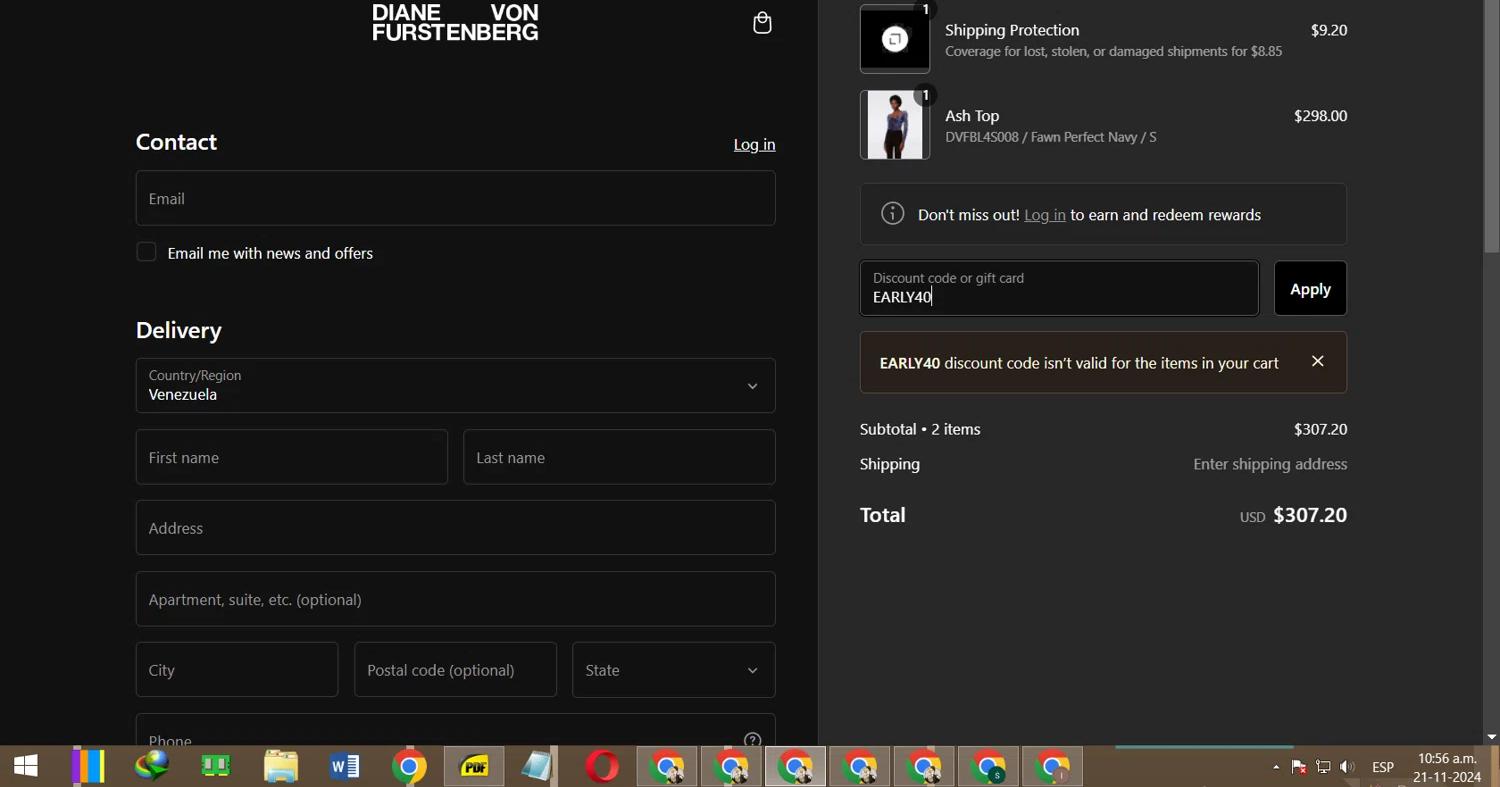Click the page vertical scrollbar thumb
The height and width of the screenshot is (787, 1500).
(1491, 126)
